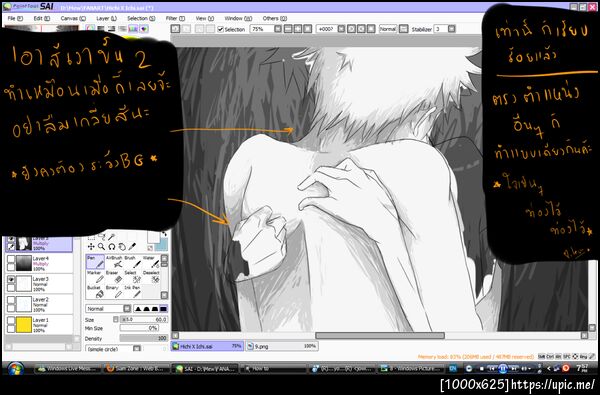This screenshot has width=600, height=395.
Task: Hide the selected Multiply layer's eye
Action: point(11,240)
